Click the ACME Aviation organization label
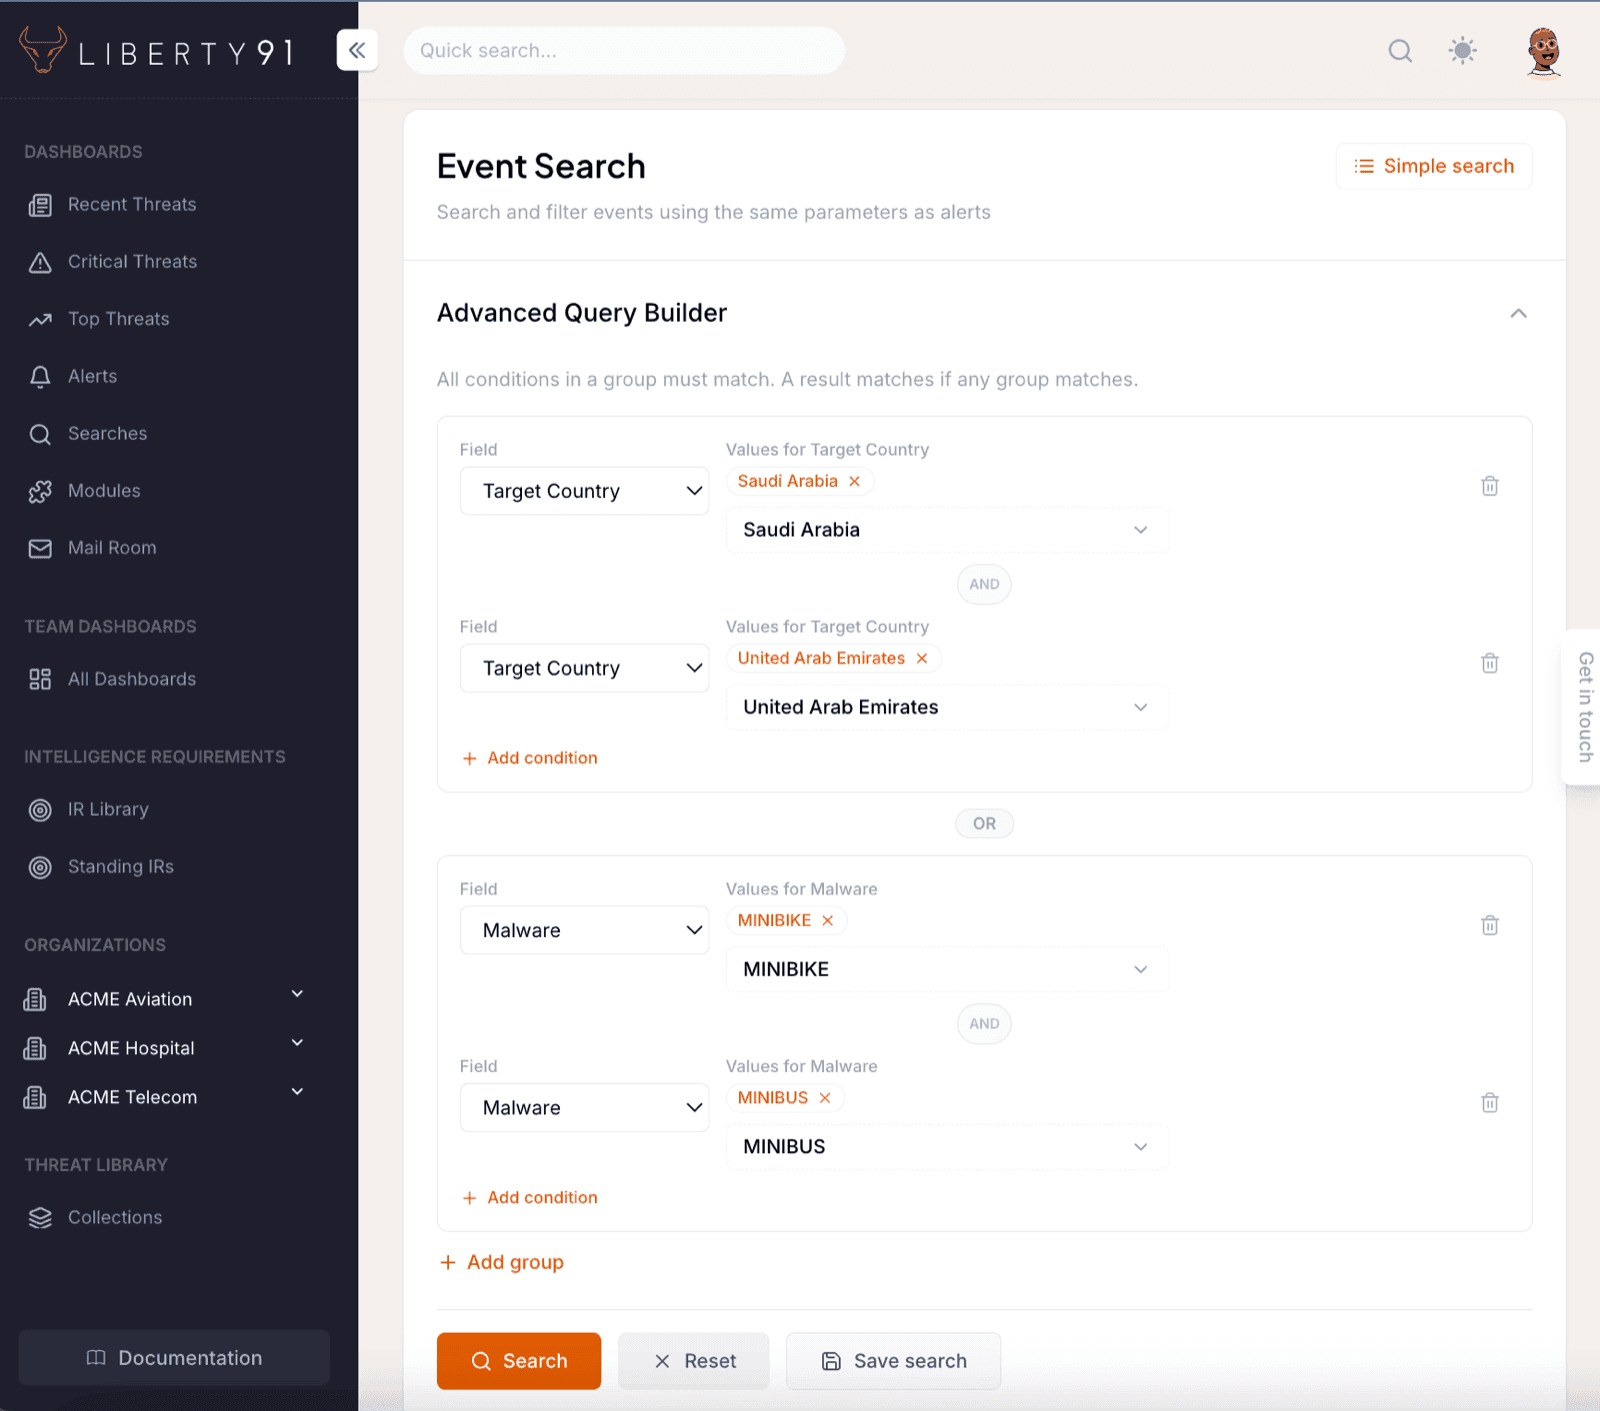Viewport: 1600px width, 1411px height. pyautogui.click(x=130, y=999)
